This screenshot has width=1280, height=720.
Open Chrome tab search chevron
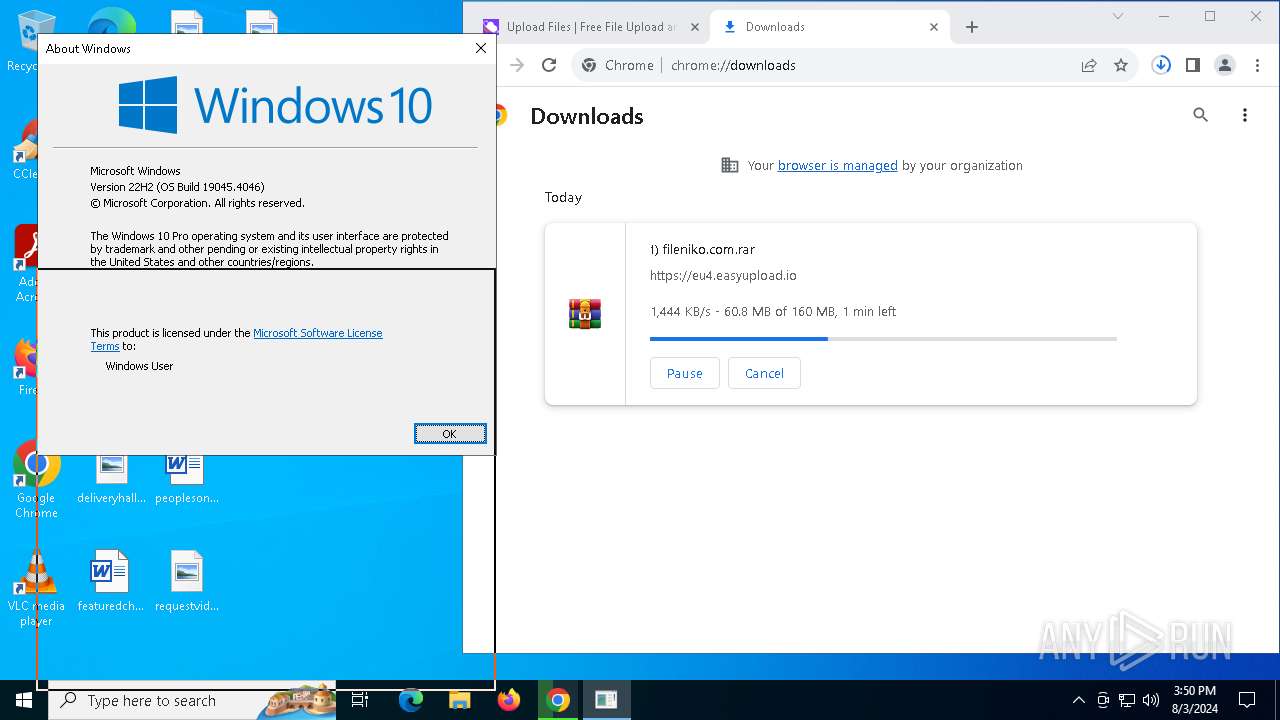click(x=1118, y=16)
